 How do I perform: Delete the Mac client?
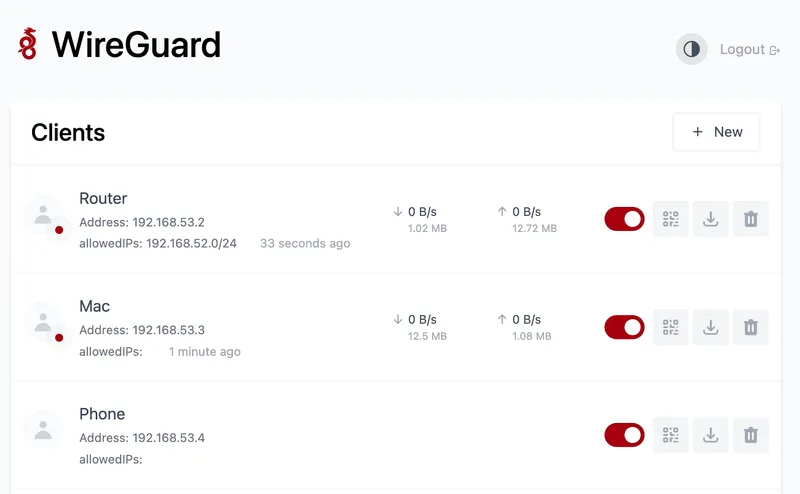coord(751,327)
